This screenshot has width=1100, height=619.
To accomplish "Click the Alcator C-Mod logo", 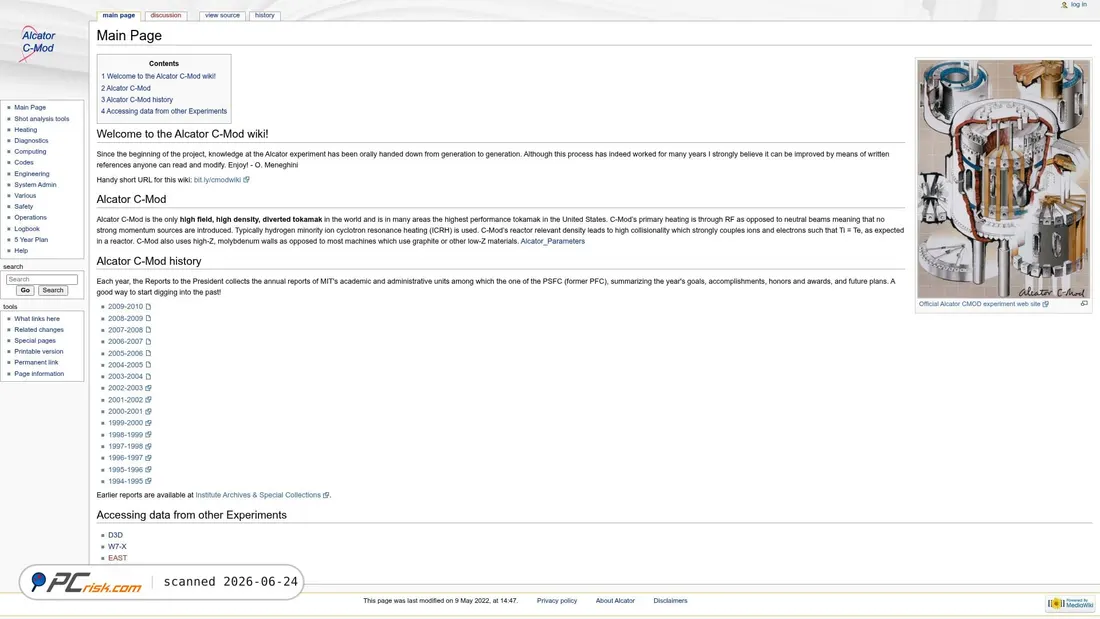I will coord(37,43).
